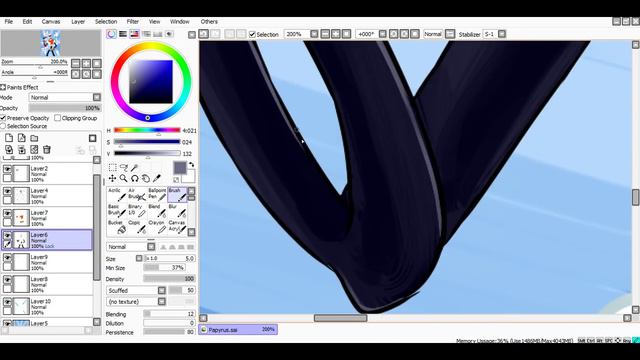Hide Layer2 using its eye icon
The image size is (640, 360).
7,169
